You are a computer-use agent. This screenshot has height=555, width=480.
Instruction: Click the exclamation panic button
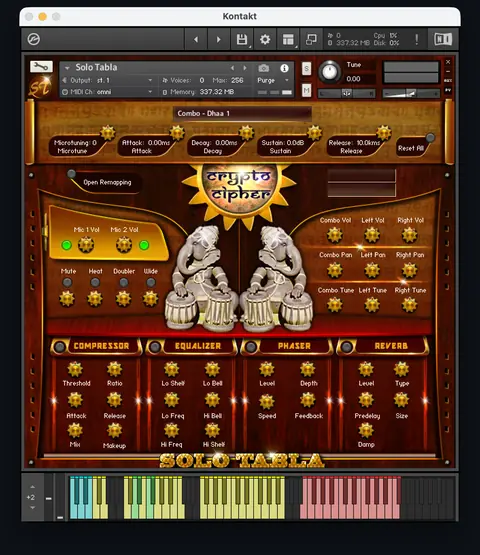(417, 39)
